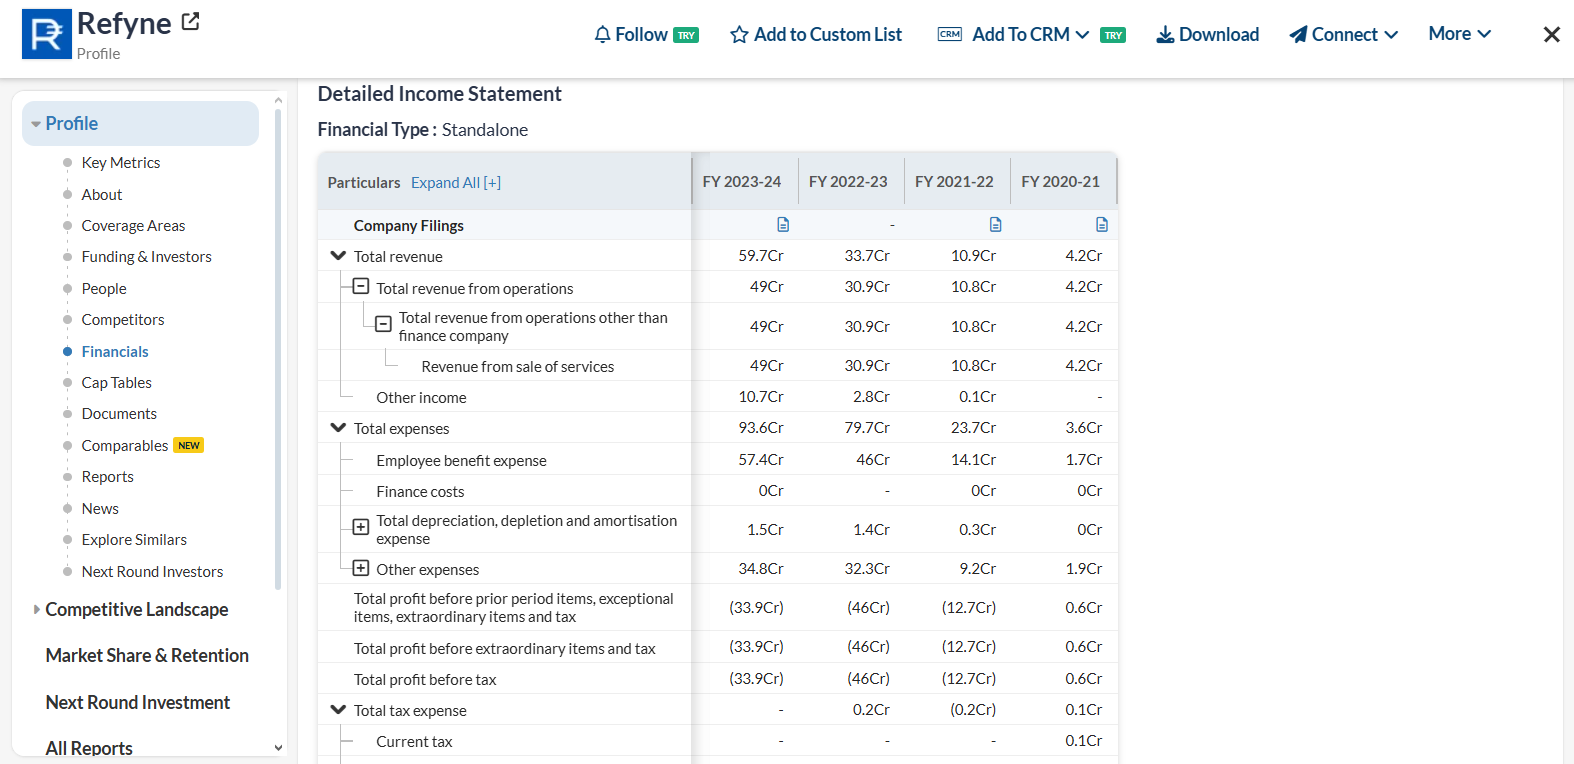Click the CRM badge icon
This screenshot has width=1574, height=764.
click(x=950, y=34)
